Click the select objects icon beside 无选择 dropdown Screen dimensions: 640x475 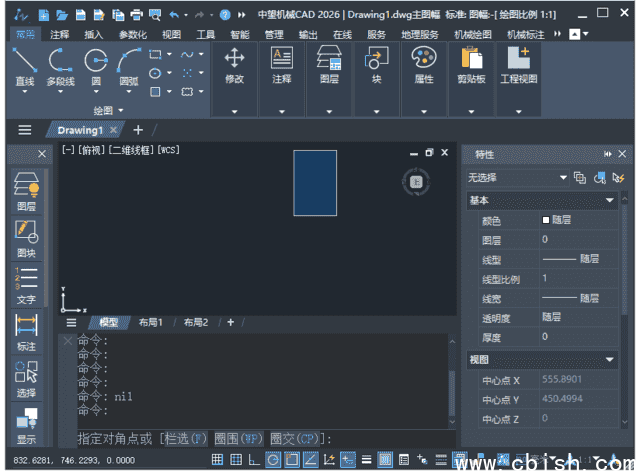(x=600, y=178)
